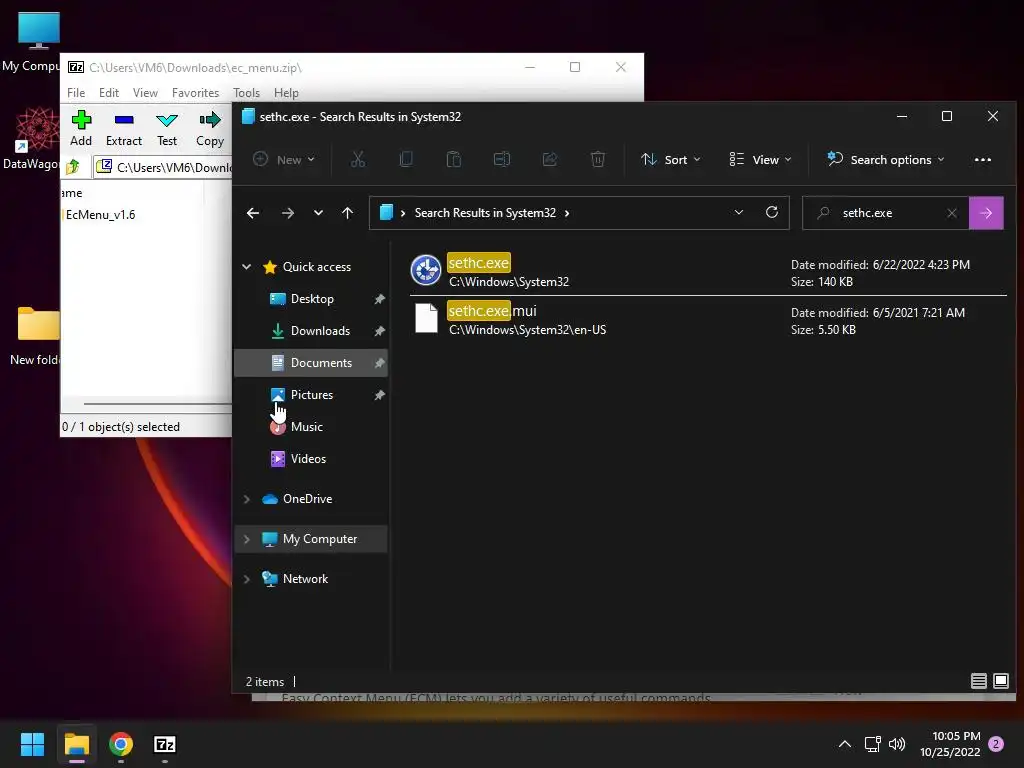Screen dimensions: 1024x768
Task: Open the Edit menu in 7-Zip
Action: tap(108, 93)
